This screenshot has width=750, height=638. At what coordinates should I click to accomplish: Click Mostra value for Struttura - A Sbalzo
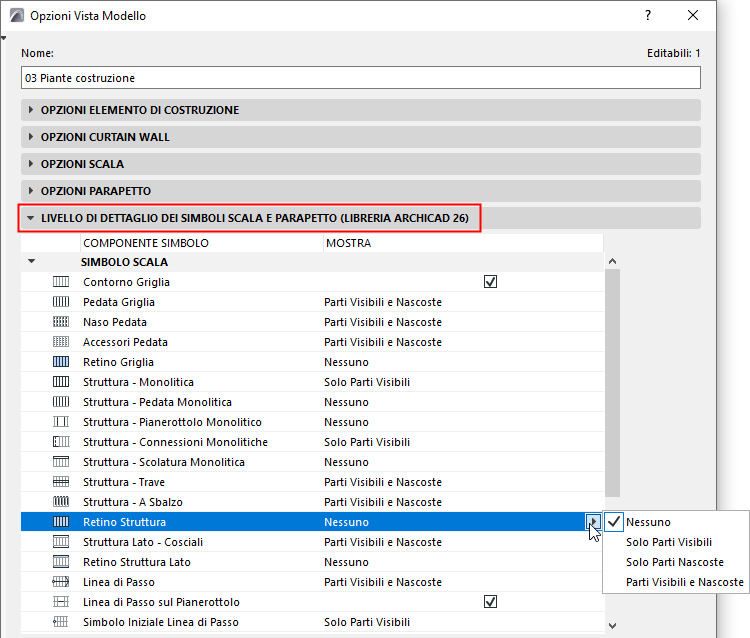pos(383,502)
